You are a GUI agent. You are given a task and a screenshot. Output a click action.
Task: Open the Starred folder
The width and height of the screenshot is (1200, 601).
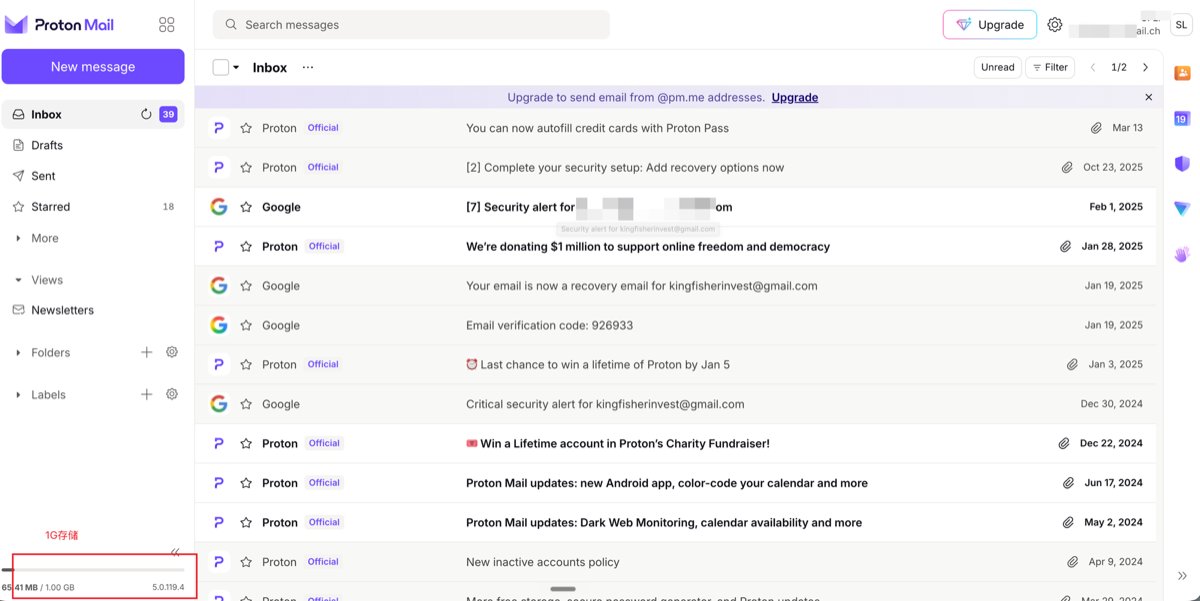pyautogui.click(x=93, y=207)
